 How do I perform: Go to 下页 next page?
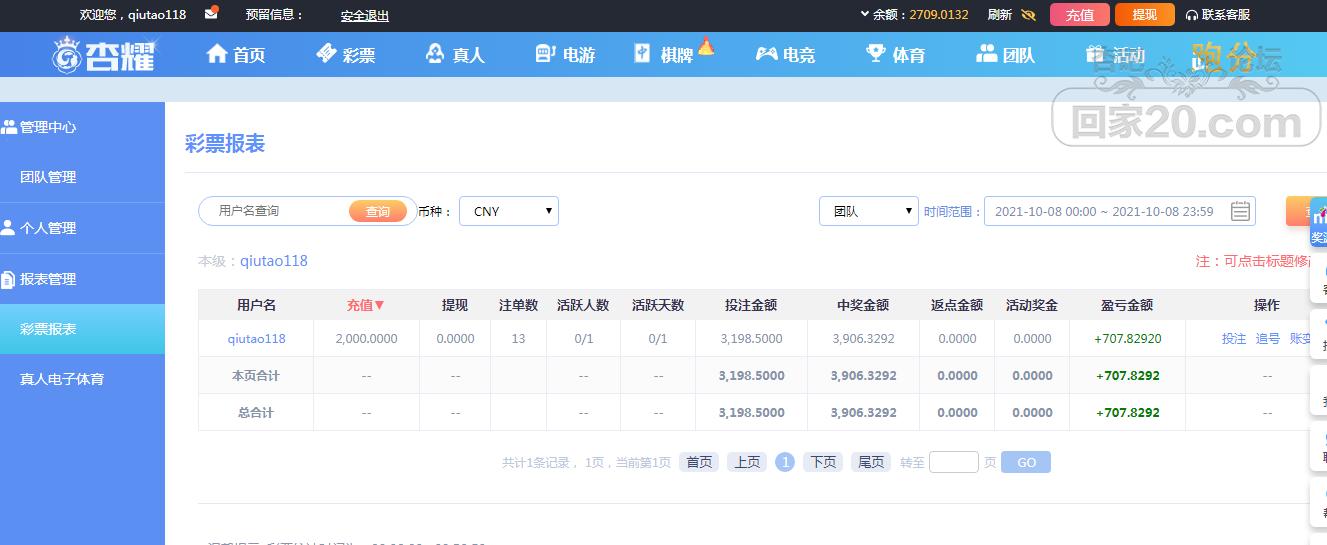823,462
